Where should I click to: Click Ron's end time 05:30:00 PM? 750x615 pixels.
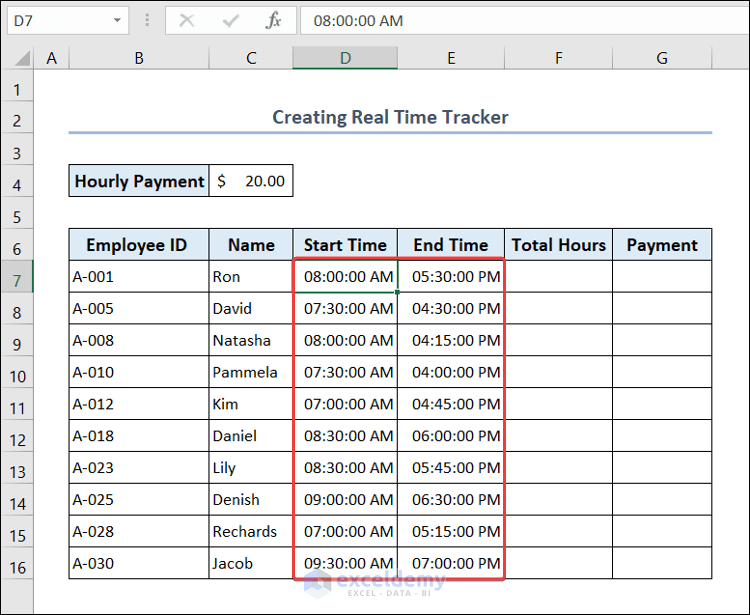[x=451, y=276]
